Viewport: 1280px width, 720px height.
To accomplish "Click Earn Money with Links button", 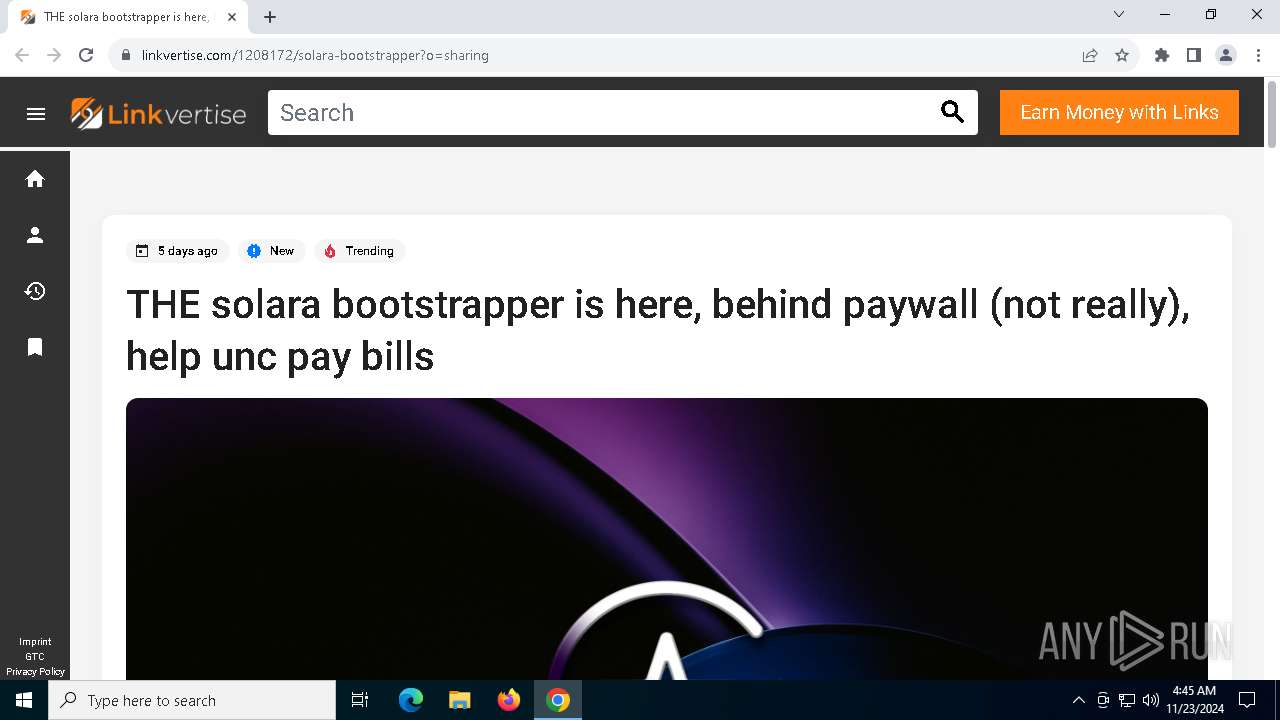I will tap(1119, 112).
